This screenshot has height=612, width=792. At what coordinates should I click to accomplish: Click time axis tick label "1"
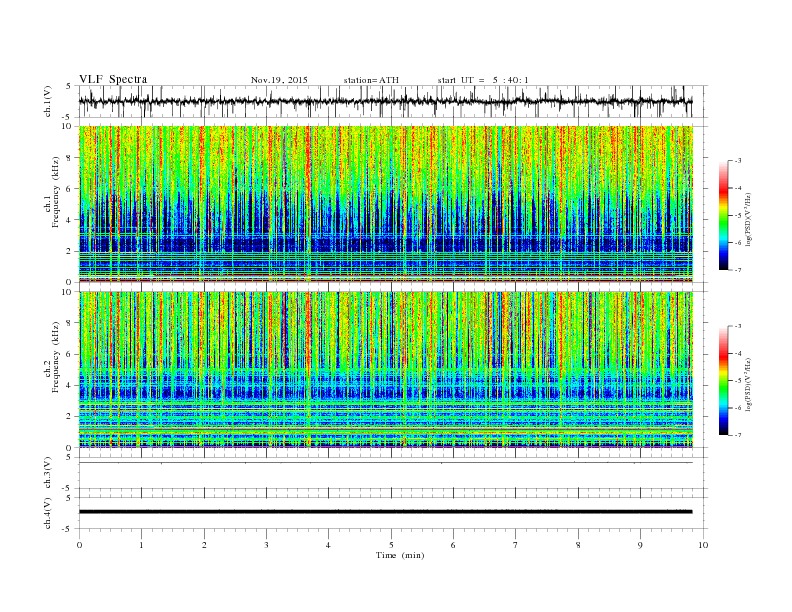[142, 545]
